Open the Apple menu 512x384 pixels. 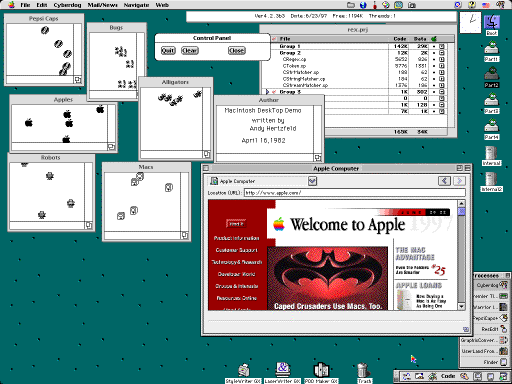pyautogui.click(x=12, y=5)
